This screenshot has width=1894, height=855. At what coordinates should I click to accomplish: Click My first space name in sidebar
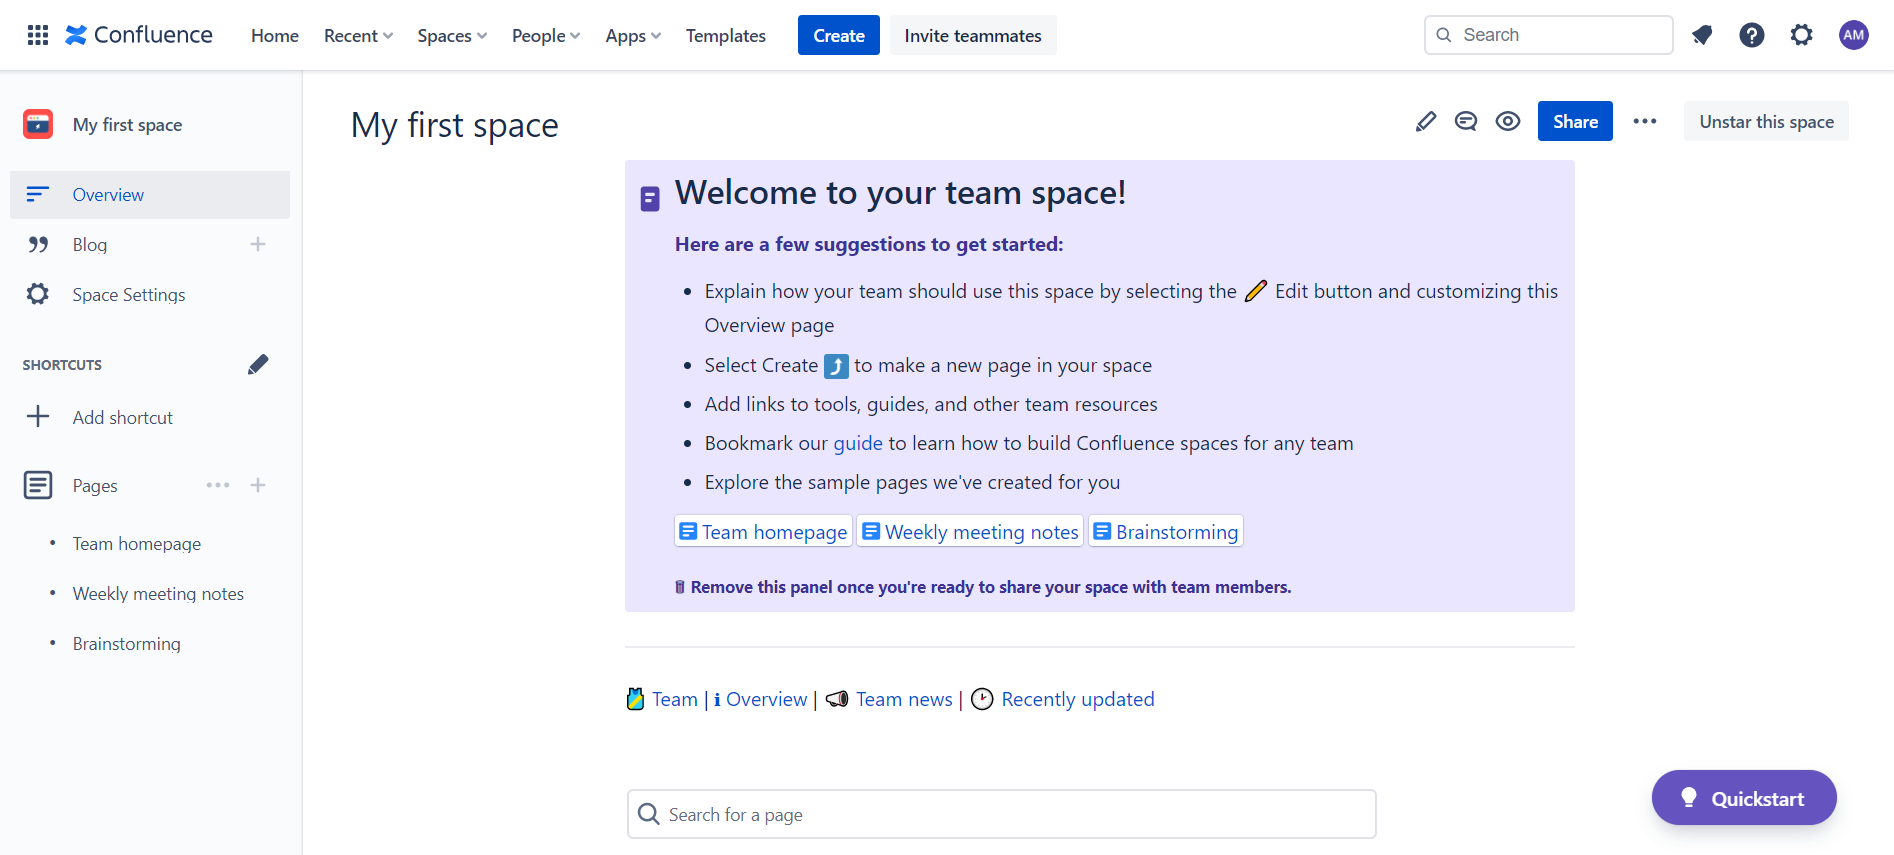127,124
